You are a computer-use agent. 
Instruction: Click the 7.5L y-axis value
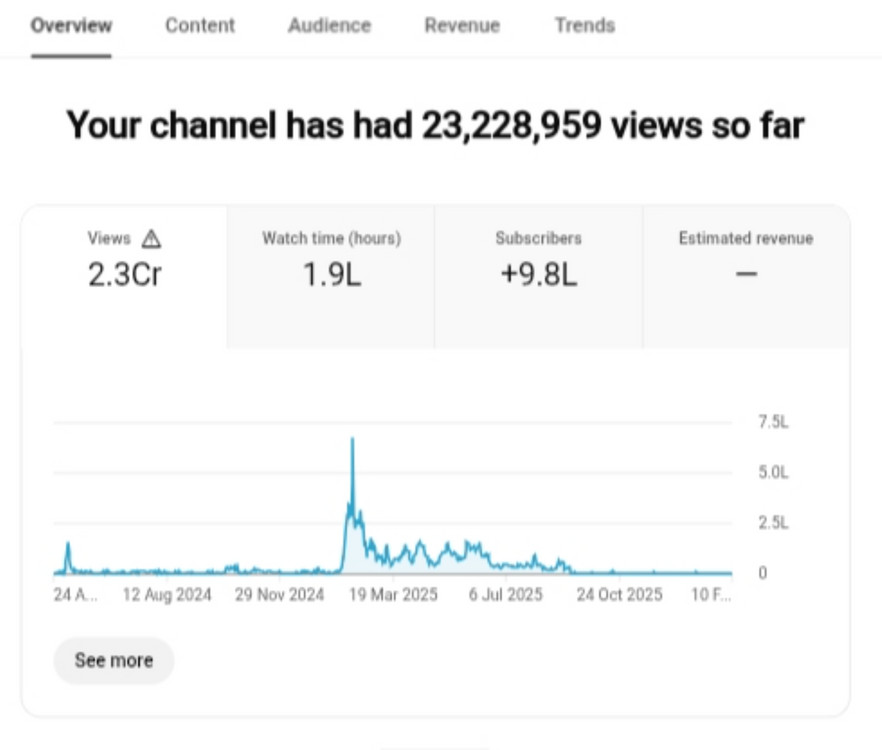(773, 423)
